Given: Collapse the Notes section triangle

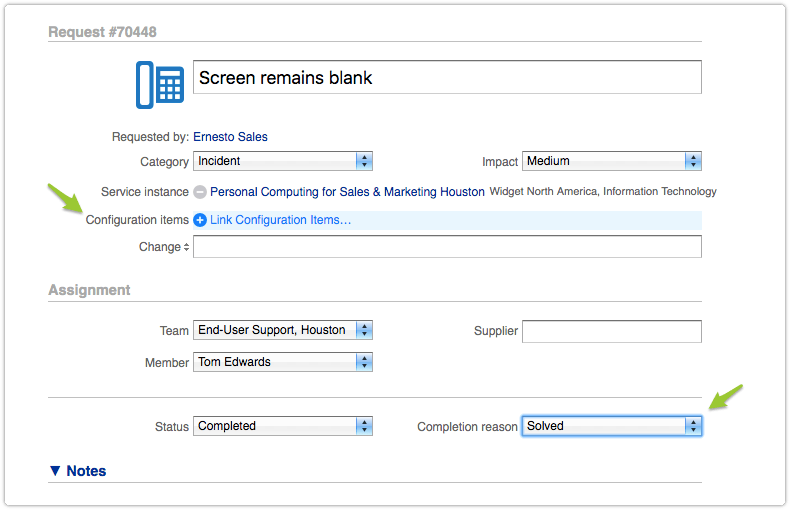Looking at the screenshot, I should pos(55,471).
